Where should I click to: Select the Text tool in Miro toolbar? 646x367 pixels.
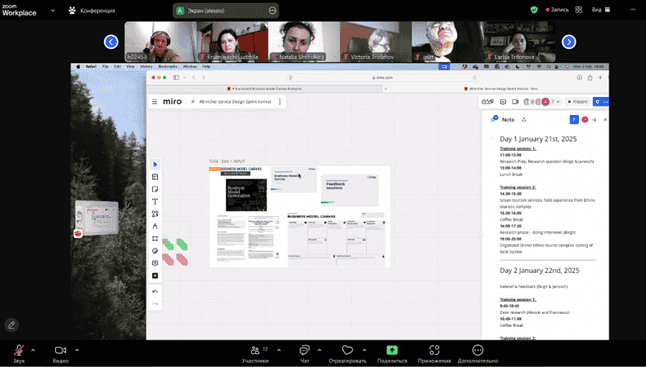click(155, 201)
